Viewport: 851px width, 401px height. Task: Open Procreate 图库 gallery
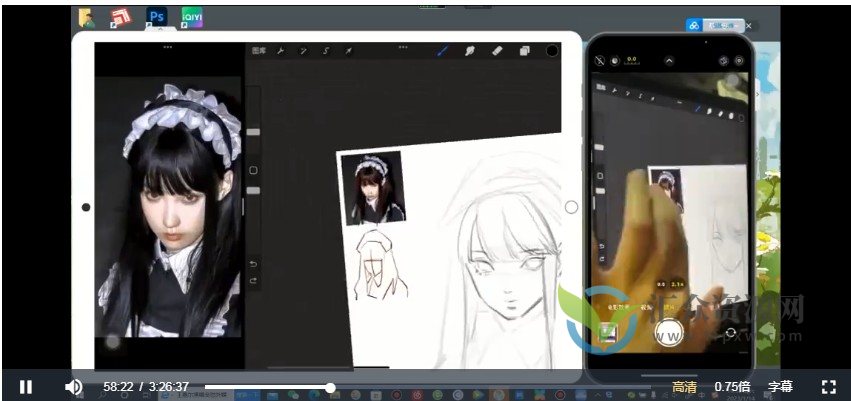tap(259, 51)
